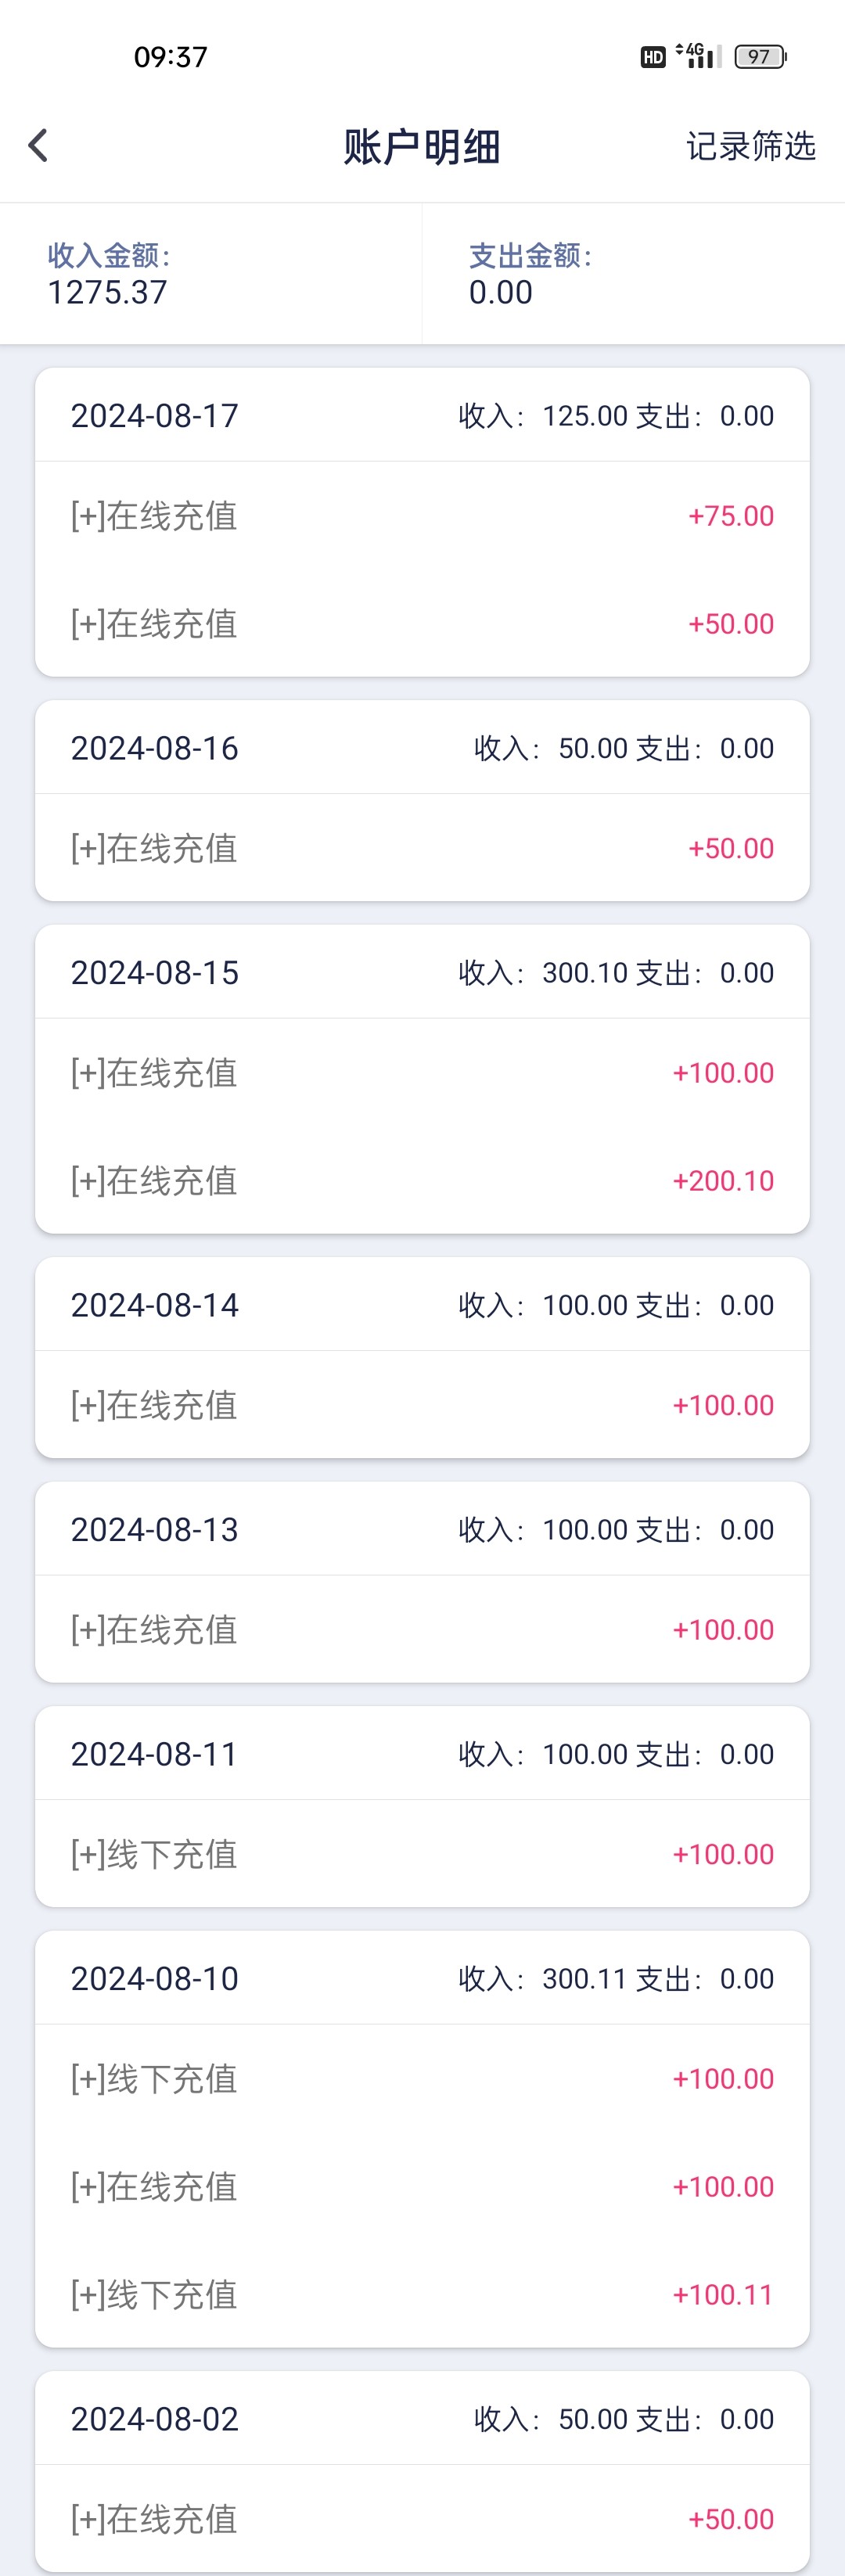
Task: Select the +50.00 record under 2024-08-16
Action: (422, 849)
